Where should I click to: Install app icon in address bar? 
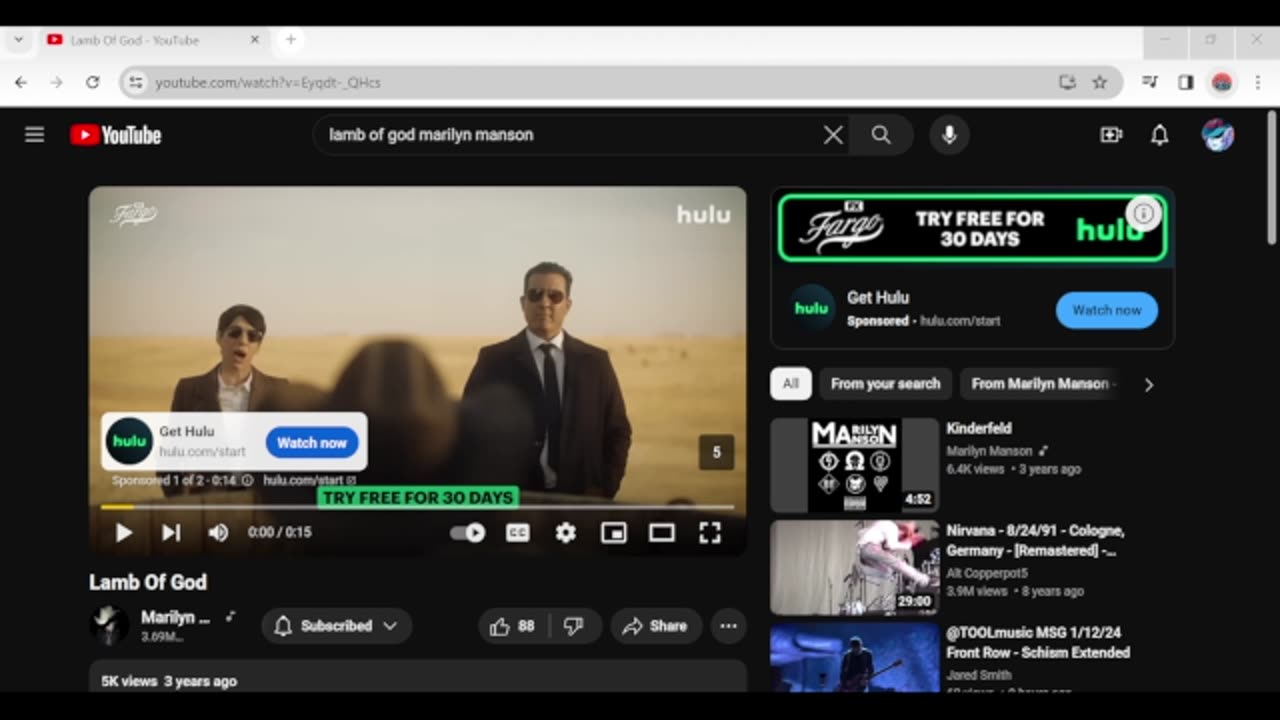[1067, 82]
